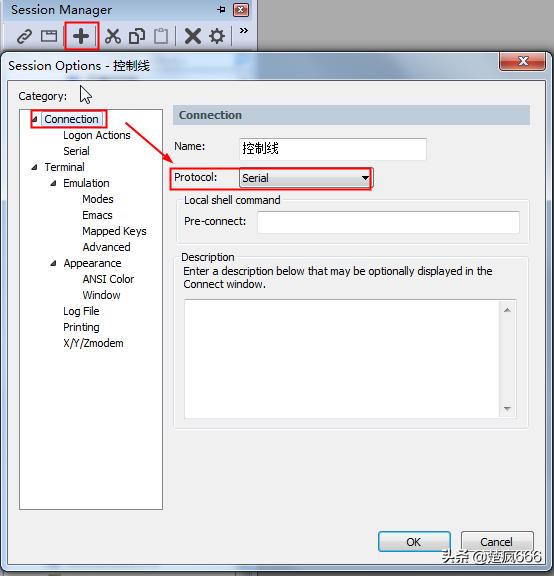Select Appearance category
Viewport: 554px width, 576px height.
[92, 263]
